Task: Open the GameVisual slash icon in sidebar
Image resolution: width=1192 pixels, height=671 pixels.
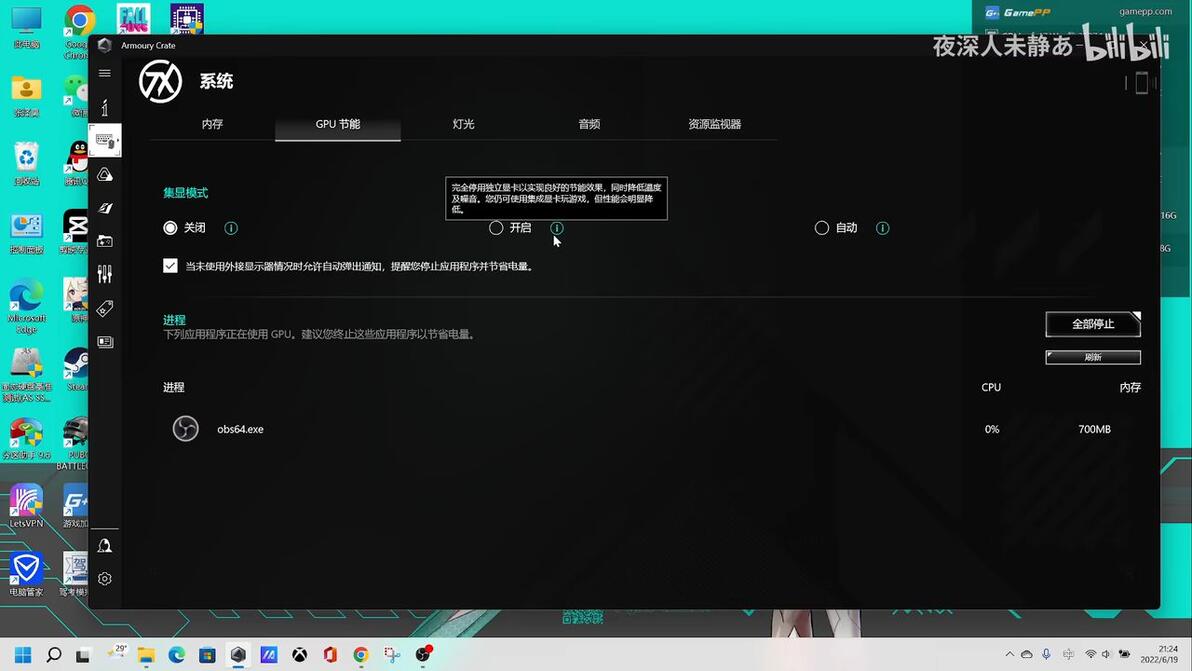Action: coord(105,207)
